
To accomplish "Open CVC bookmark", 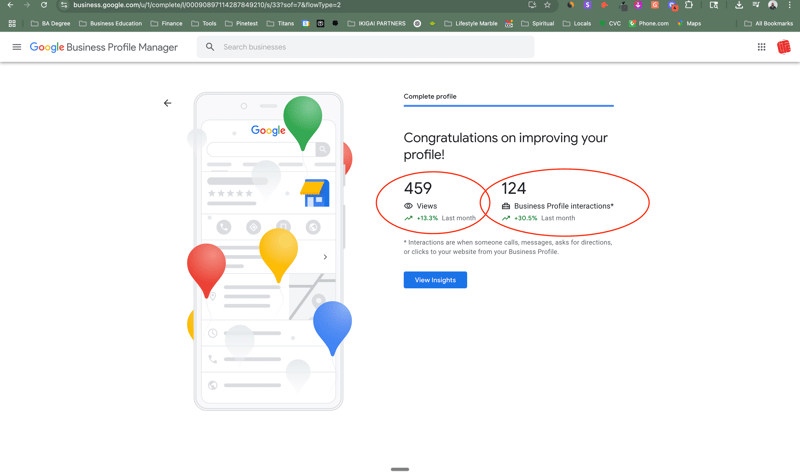I will (610, 23).
